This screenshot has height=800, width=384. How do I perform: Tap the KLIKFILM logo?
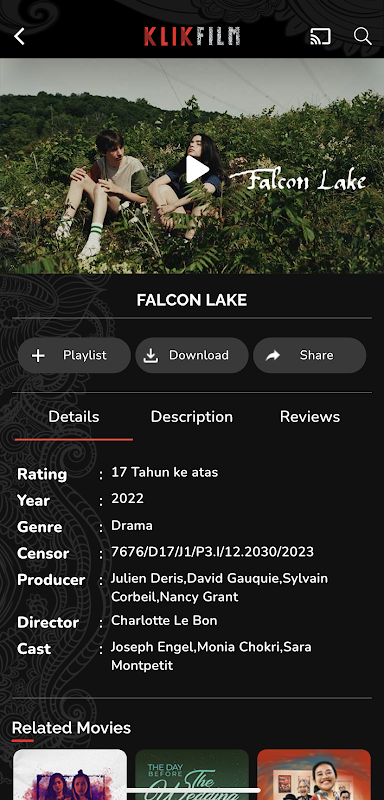[192, 36]
